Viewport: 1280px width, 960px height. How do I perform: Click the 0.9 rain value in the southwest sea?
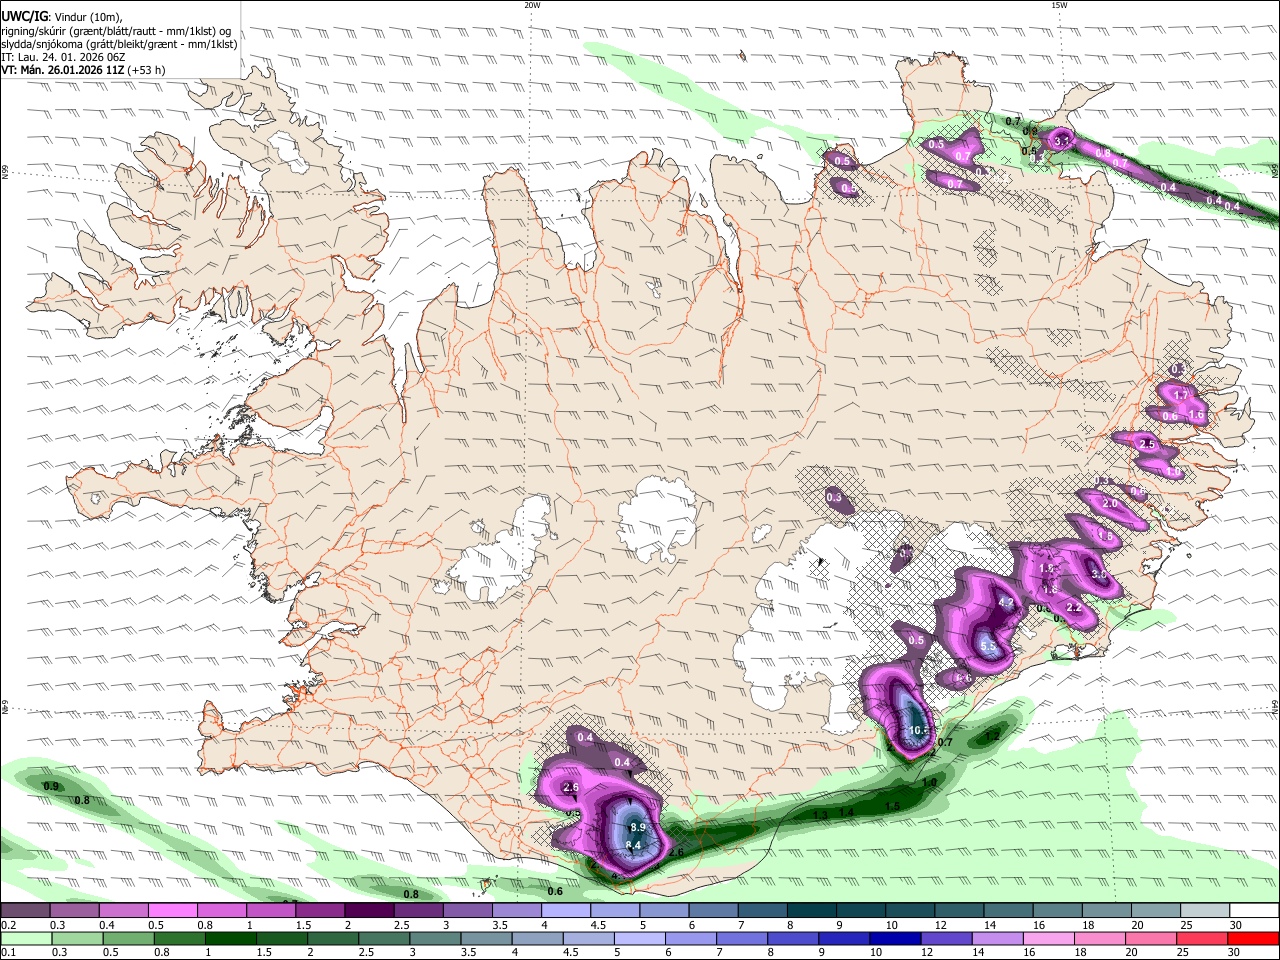tap(51, 787)
